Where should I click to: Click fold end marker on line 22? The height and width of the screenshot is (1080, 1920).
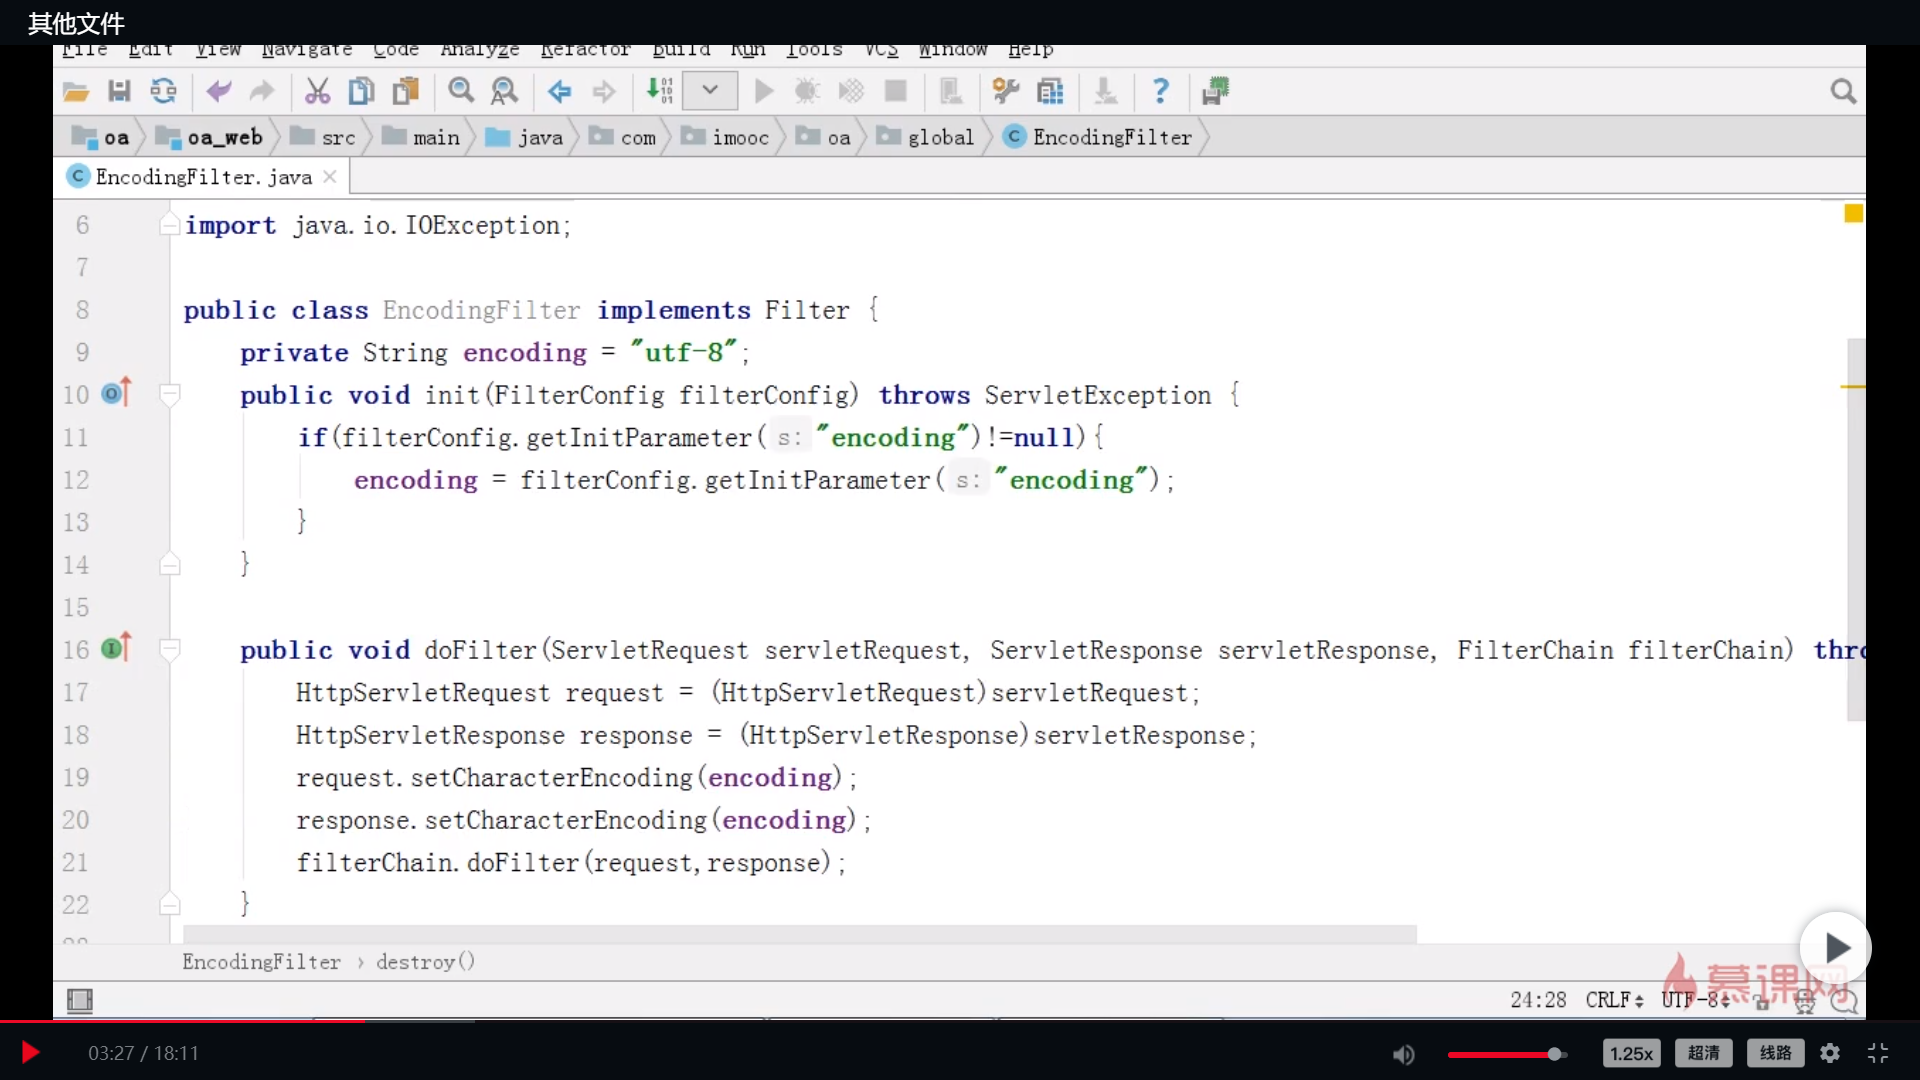coord(169,905)
